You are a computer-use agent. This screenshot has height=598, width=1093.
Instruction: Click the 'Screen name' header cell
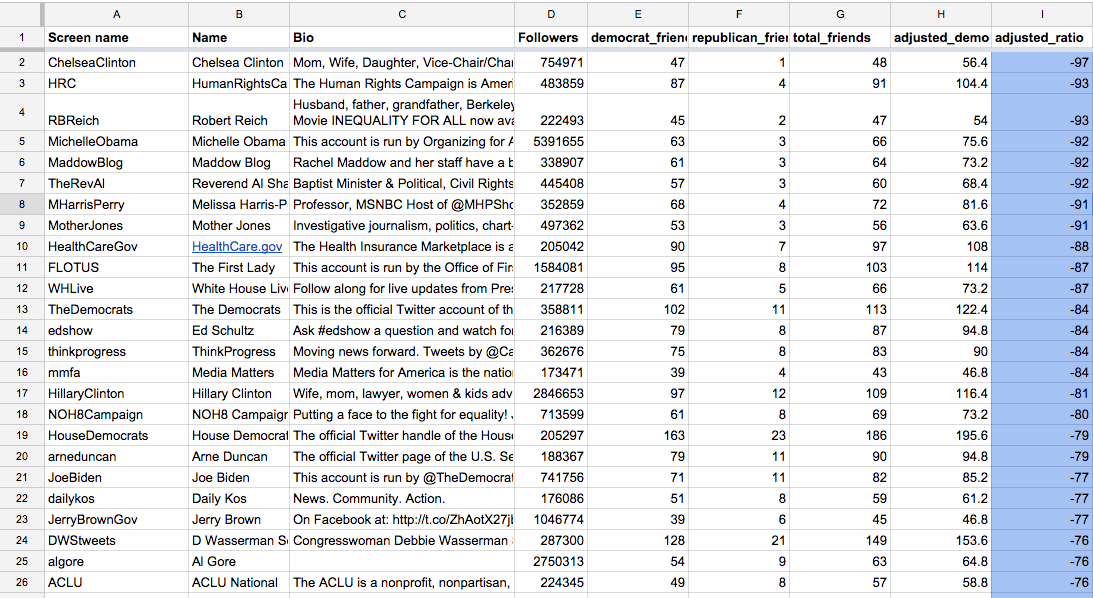116,38
